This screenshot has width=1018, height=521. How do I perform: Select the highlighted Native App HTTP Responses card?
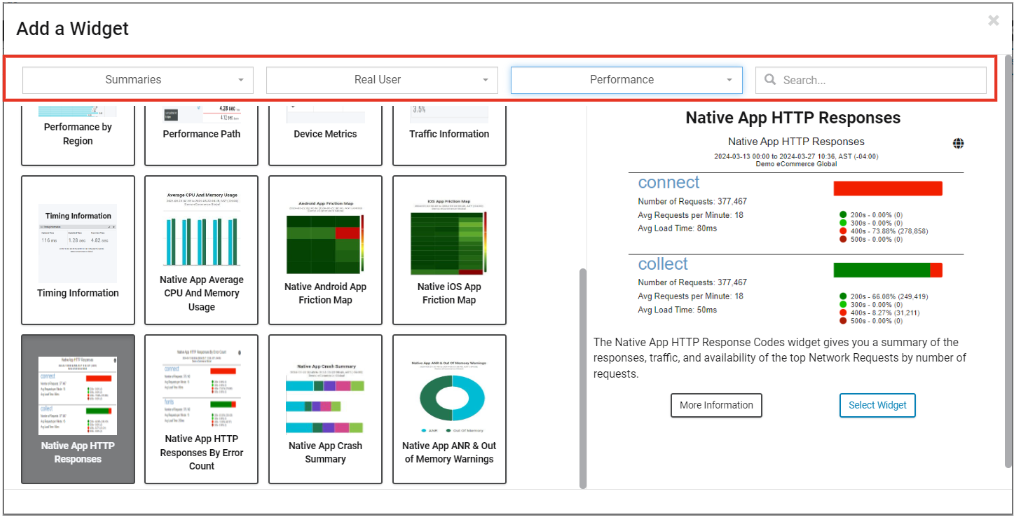point(78,409)
